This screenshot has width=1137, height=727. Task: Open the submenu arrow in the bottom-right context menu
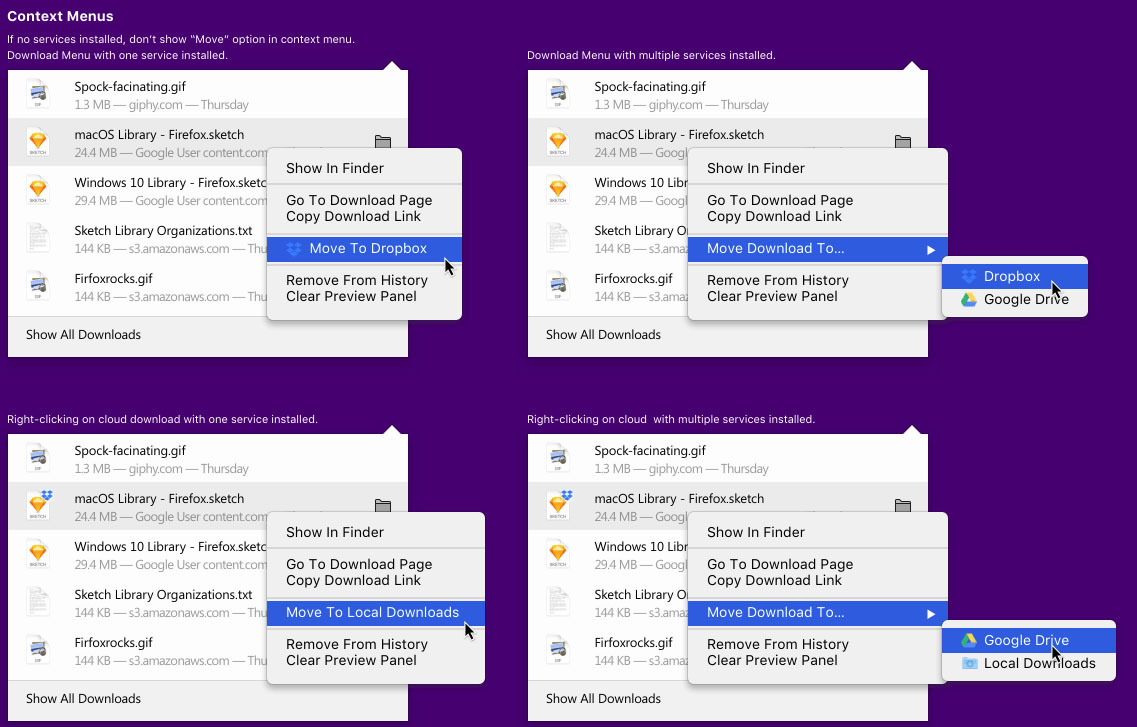click(x=932, y=613)
